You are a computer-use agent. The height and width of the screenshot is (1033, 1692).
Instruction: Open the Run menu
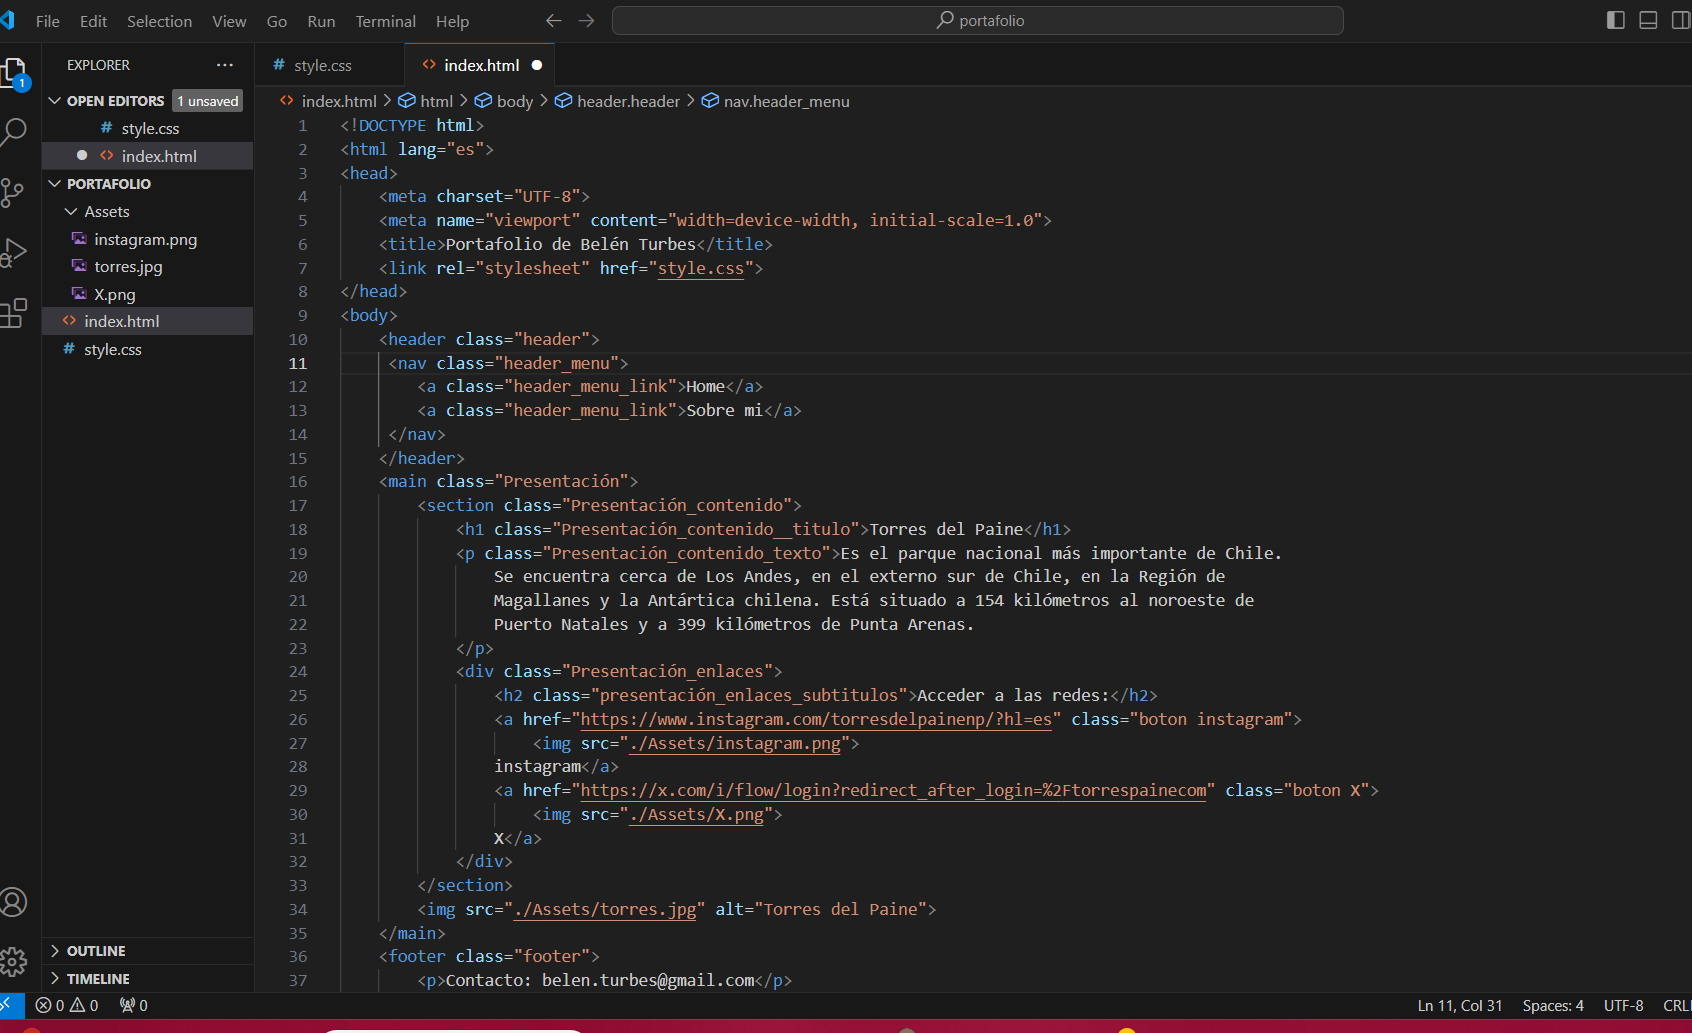coord(321,21)
